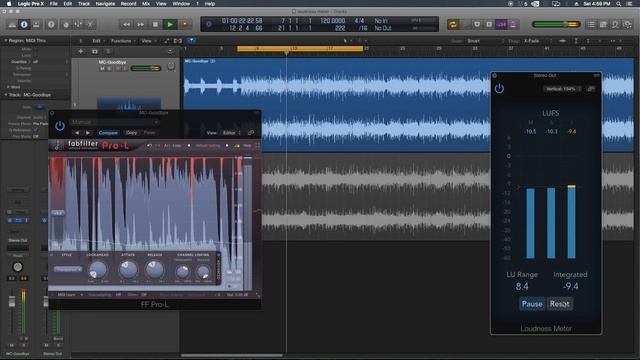Go to next preset arrow in Pro-L header
640x360 pixels.
click(88, 133)
